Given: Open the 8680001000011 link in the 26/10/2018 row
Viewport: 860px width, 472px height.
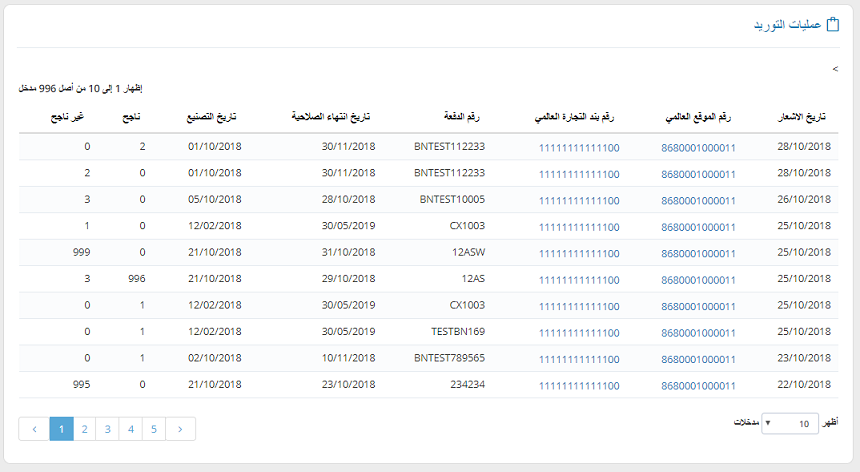Looking at the screenshot, I should pos(698,200).
